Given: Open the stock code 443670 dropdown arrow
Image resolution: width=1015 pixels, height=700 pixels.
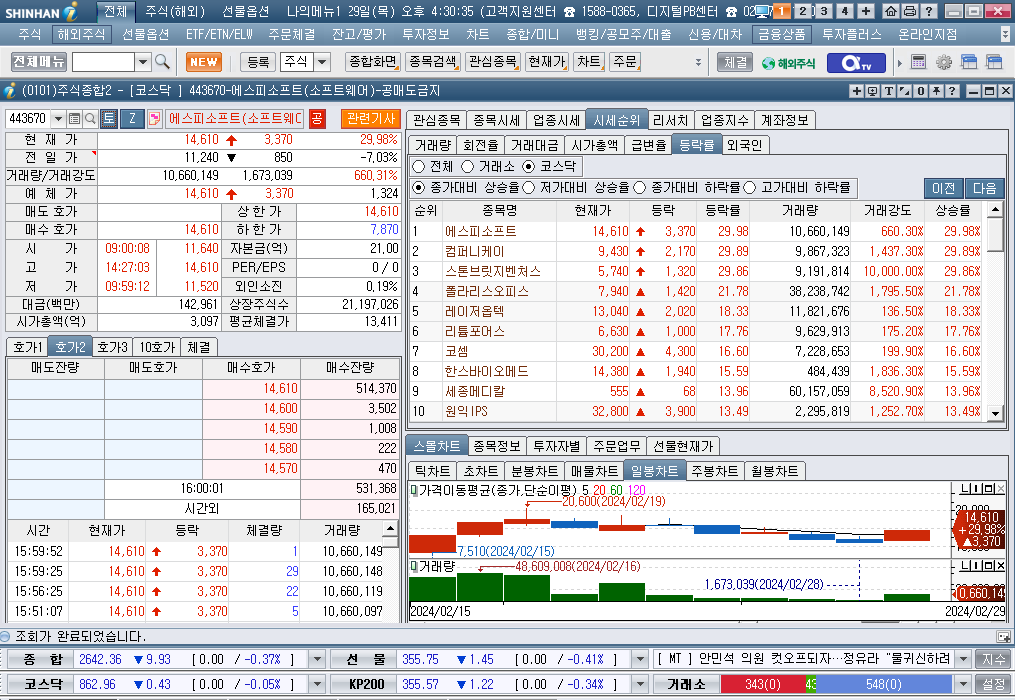Looking at the screenshot, I should 58,119.
